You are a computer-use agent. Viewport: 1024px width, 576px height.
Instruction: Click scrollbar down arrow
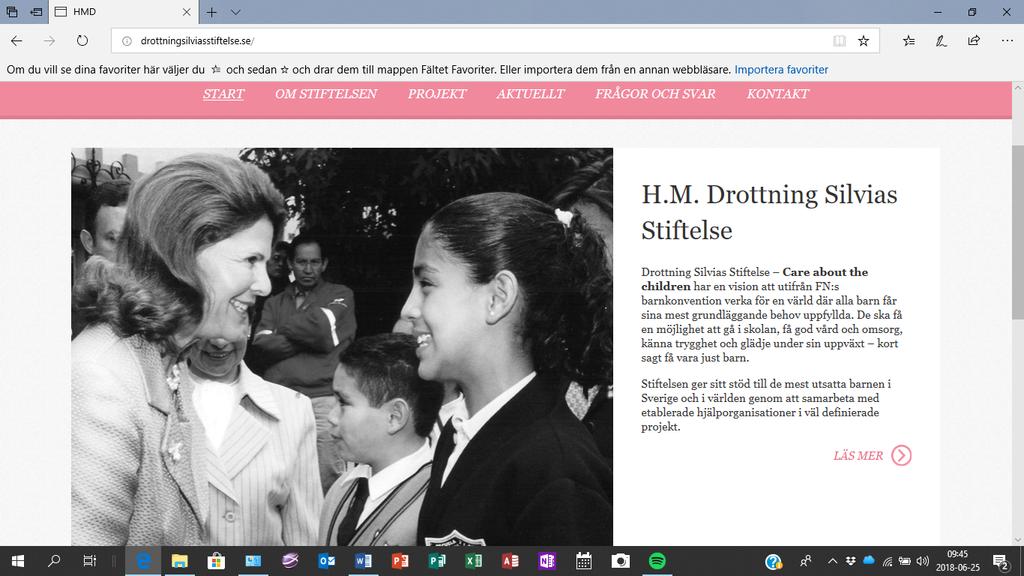pyautogui.click(x=1017, y=540)
